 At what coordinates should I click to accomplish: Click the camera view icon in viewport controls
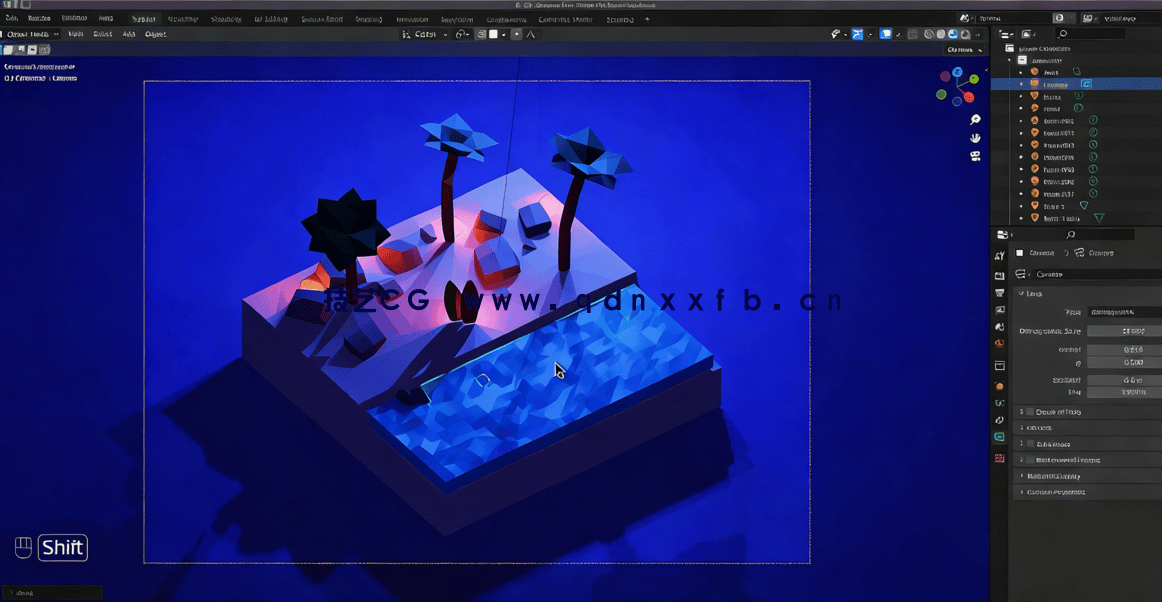pyautogui.click(x=975, y=157)
